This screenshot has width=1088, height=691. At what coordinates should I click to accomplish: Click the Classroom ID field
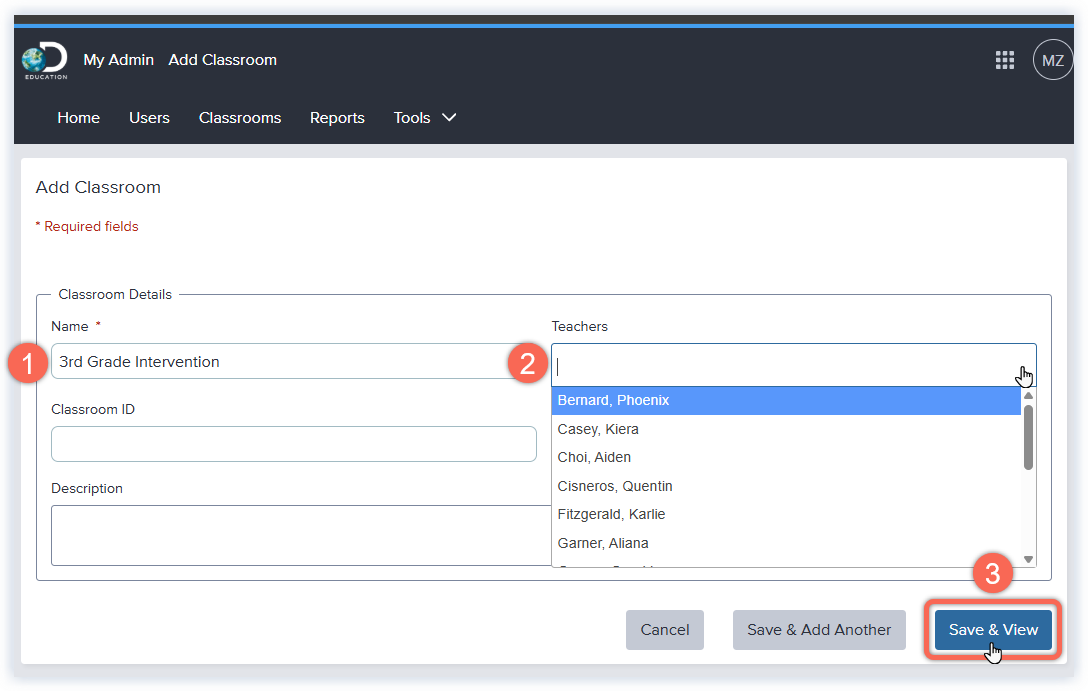[293, 444]
